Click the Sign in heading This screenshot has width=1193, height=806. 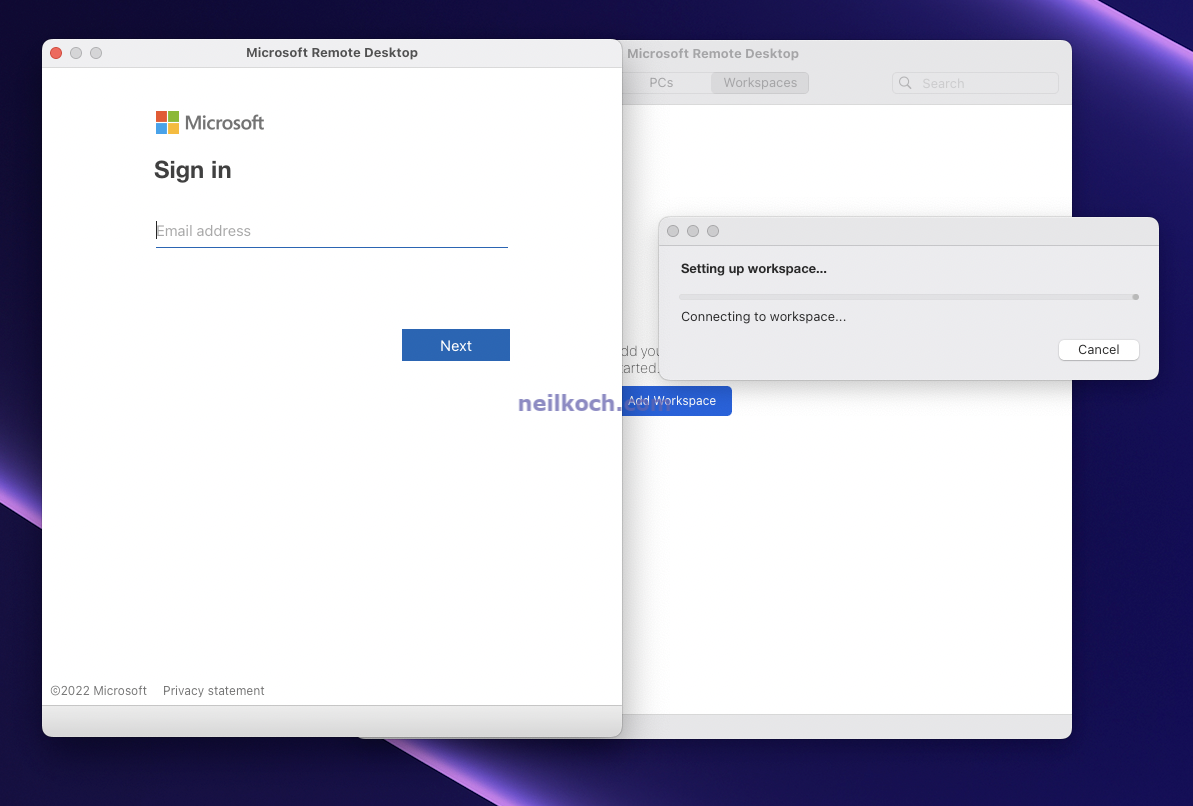pos(192,170)
